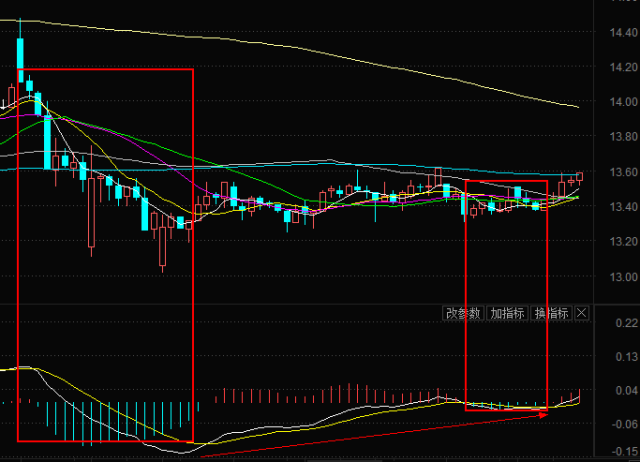Select the 13.80 price axis label
The image size is (640, 462).
click(624, 137)
